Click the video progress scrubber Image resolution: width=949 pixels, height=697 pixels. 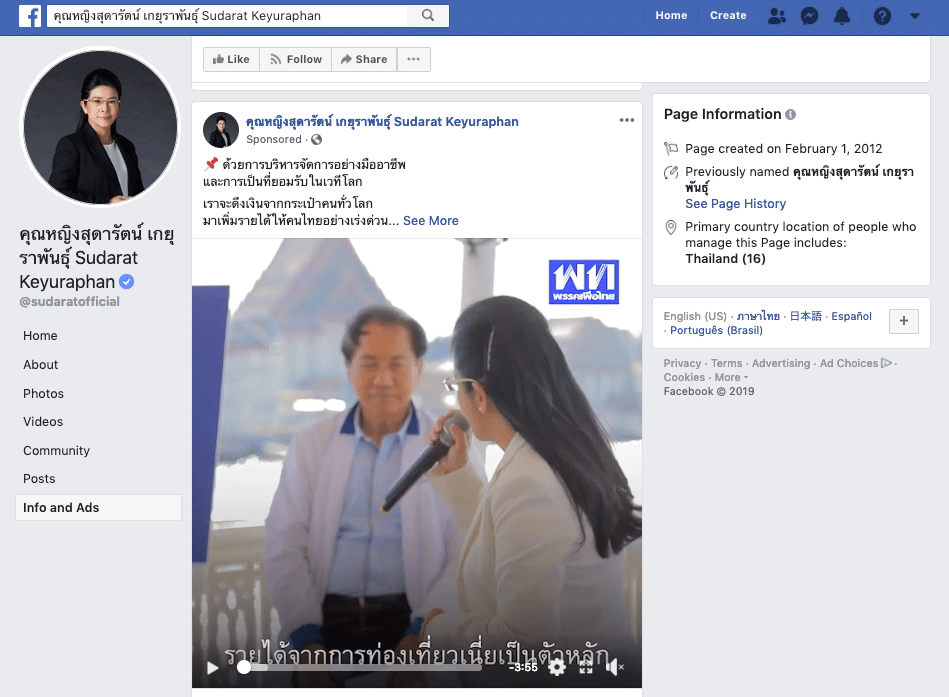coord(244,667)
